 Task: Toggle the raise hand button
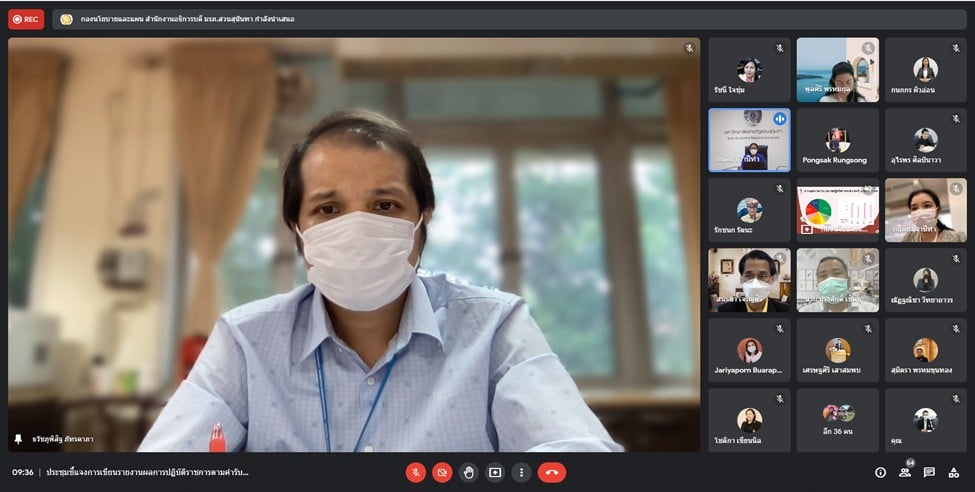pos(468,472)
